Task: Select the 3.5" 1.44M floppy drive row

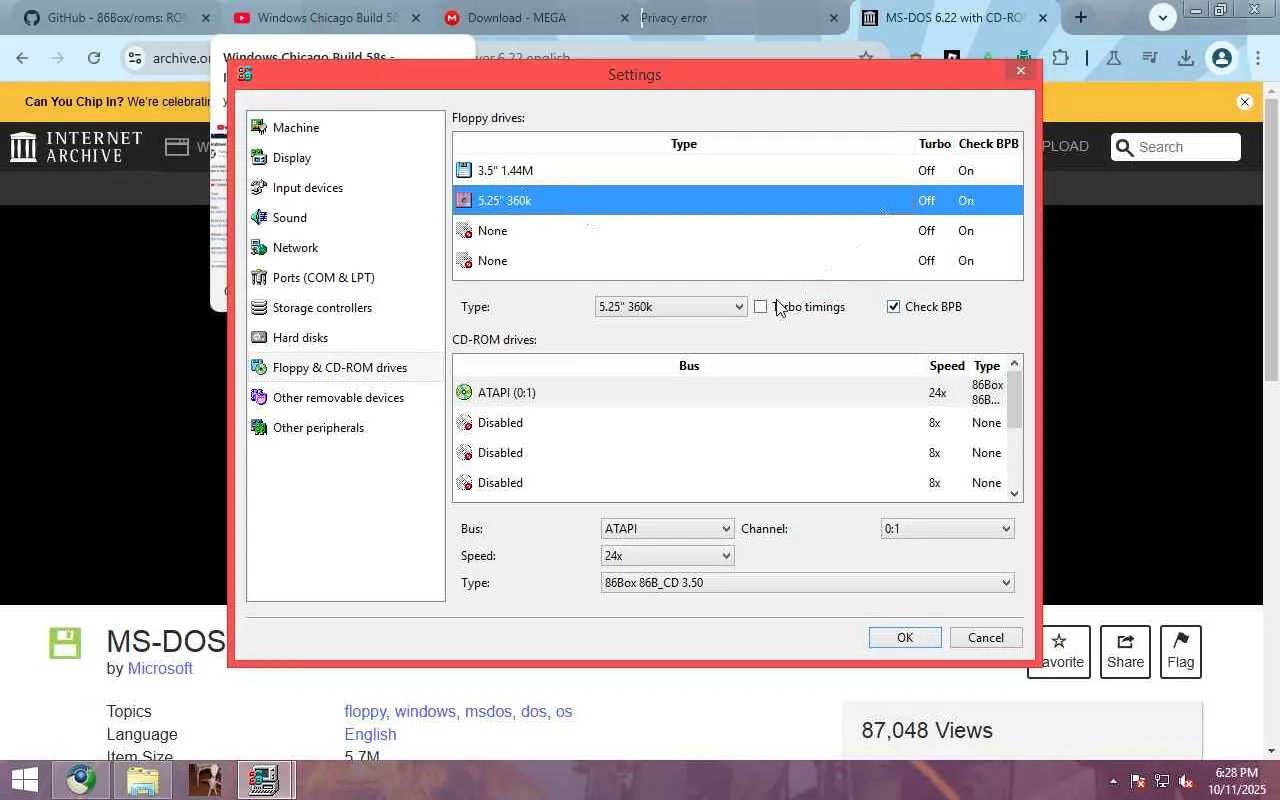Action: coord(738,170)
